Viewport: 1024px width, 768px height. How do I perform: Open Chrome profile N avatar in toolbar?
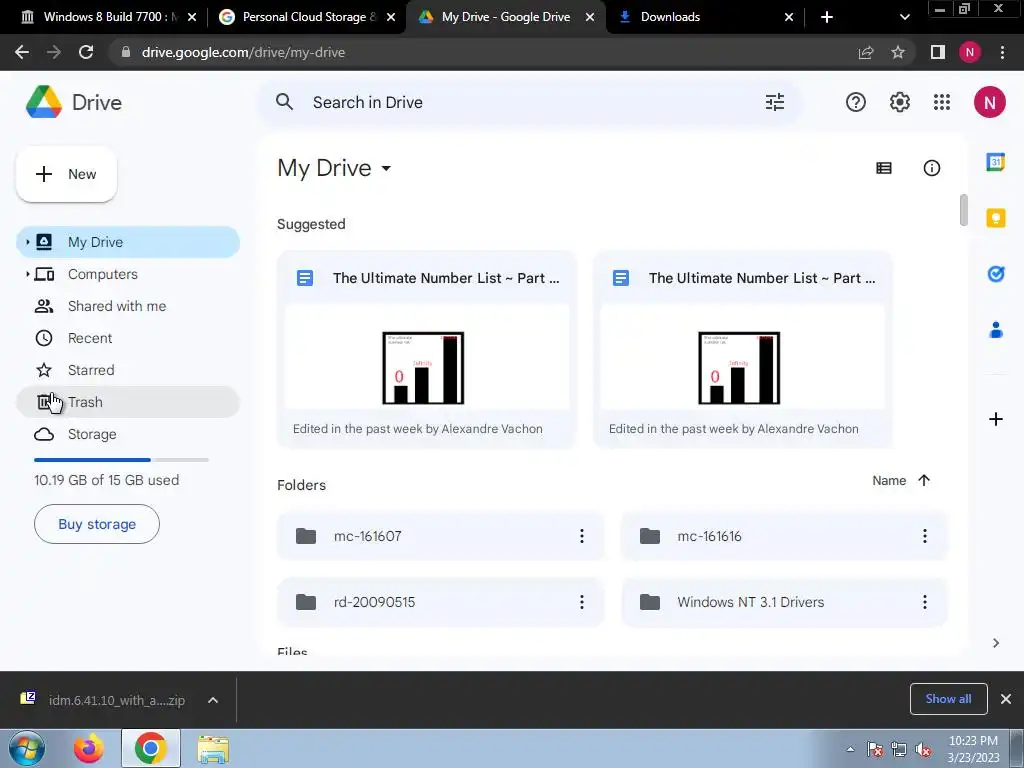[970, 52]
